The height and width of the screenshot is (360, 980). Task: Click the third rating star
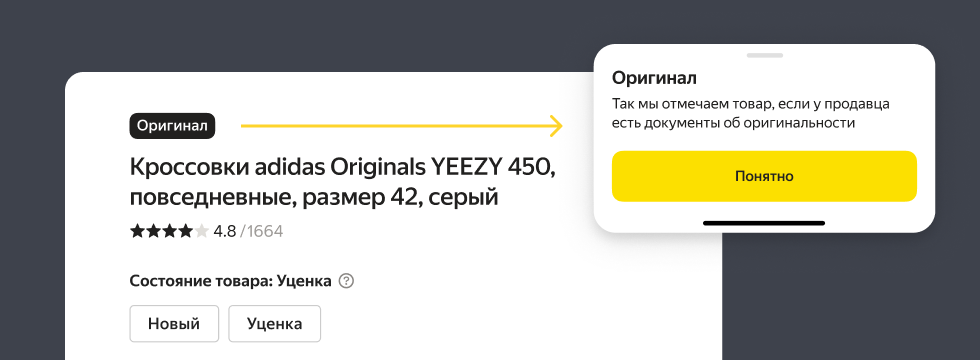[x=169, y=232]
